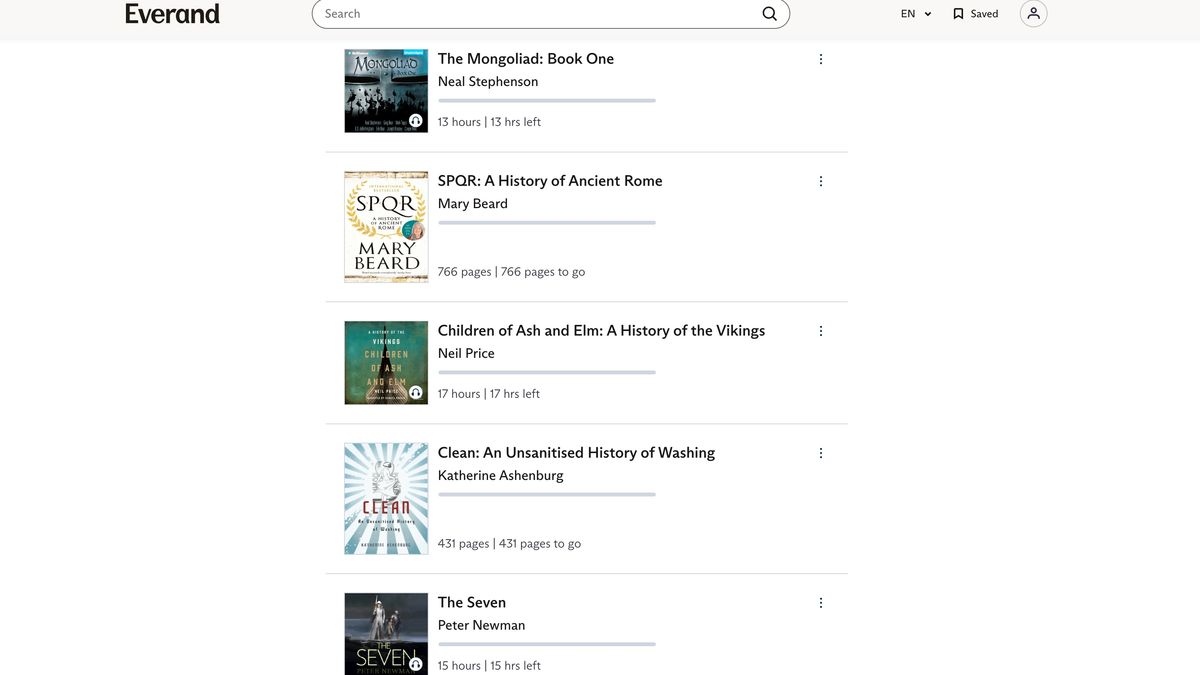This screenshot has width=1200, height=675.
Task: Open the three-dot menu for Children of Ash and Elm
Action: click(x=820, y=330)
